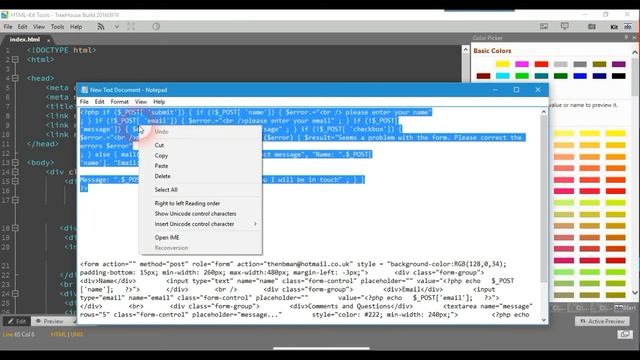
Task: Click the image panel icon in top-right toolbar
Action: tap(544, 27)
